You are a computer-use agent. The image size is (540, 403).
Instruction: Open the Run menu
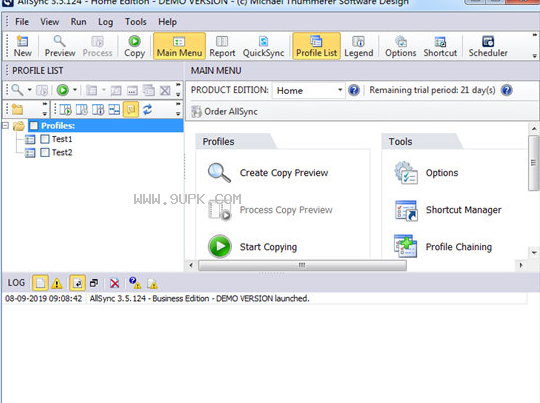click(79, 22)
